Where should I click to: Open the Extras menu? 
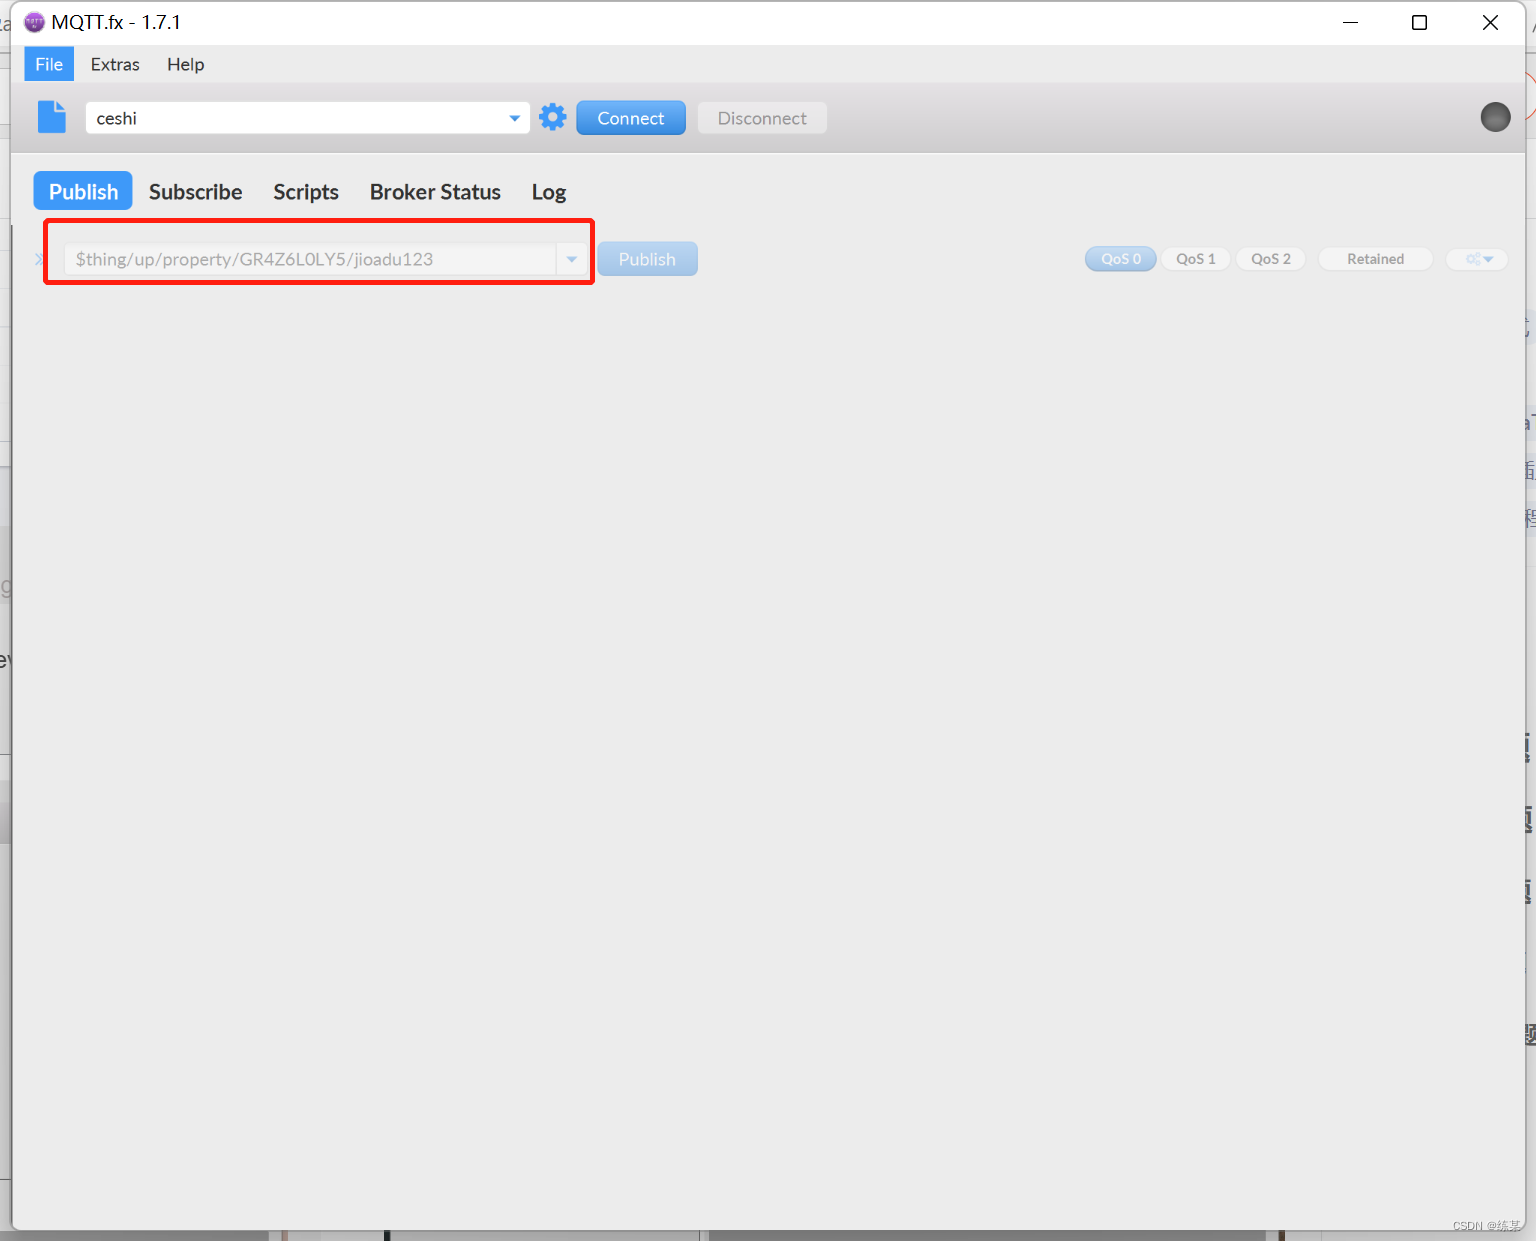tap(115, 64)
